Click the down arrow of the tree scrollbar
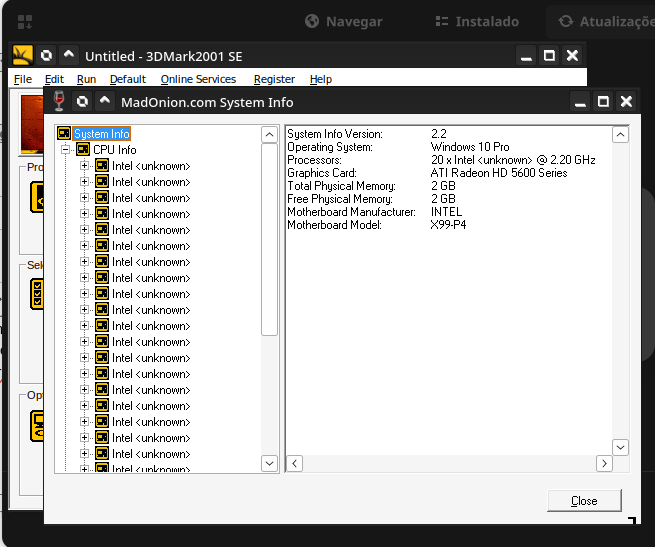This screenshot has width=655, height=547. [x=269, y=463]
